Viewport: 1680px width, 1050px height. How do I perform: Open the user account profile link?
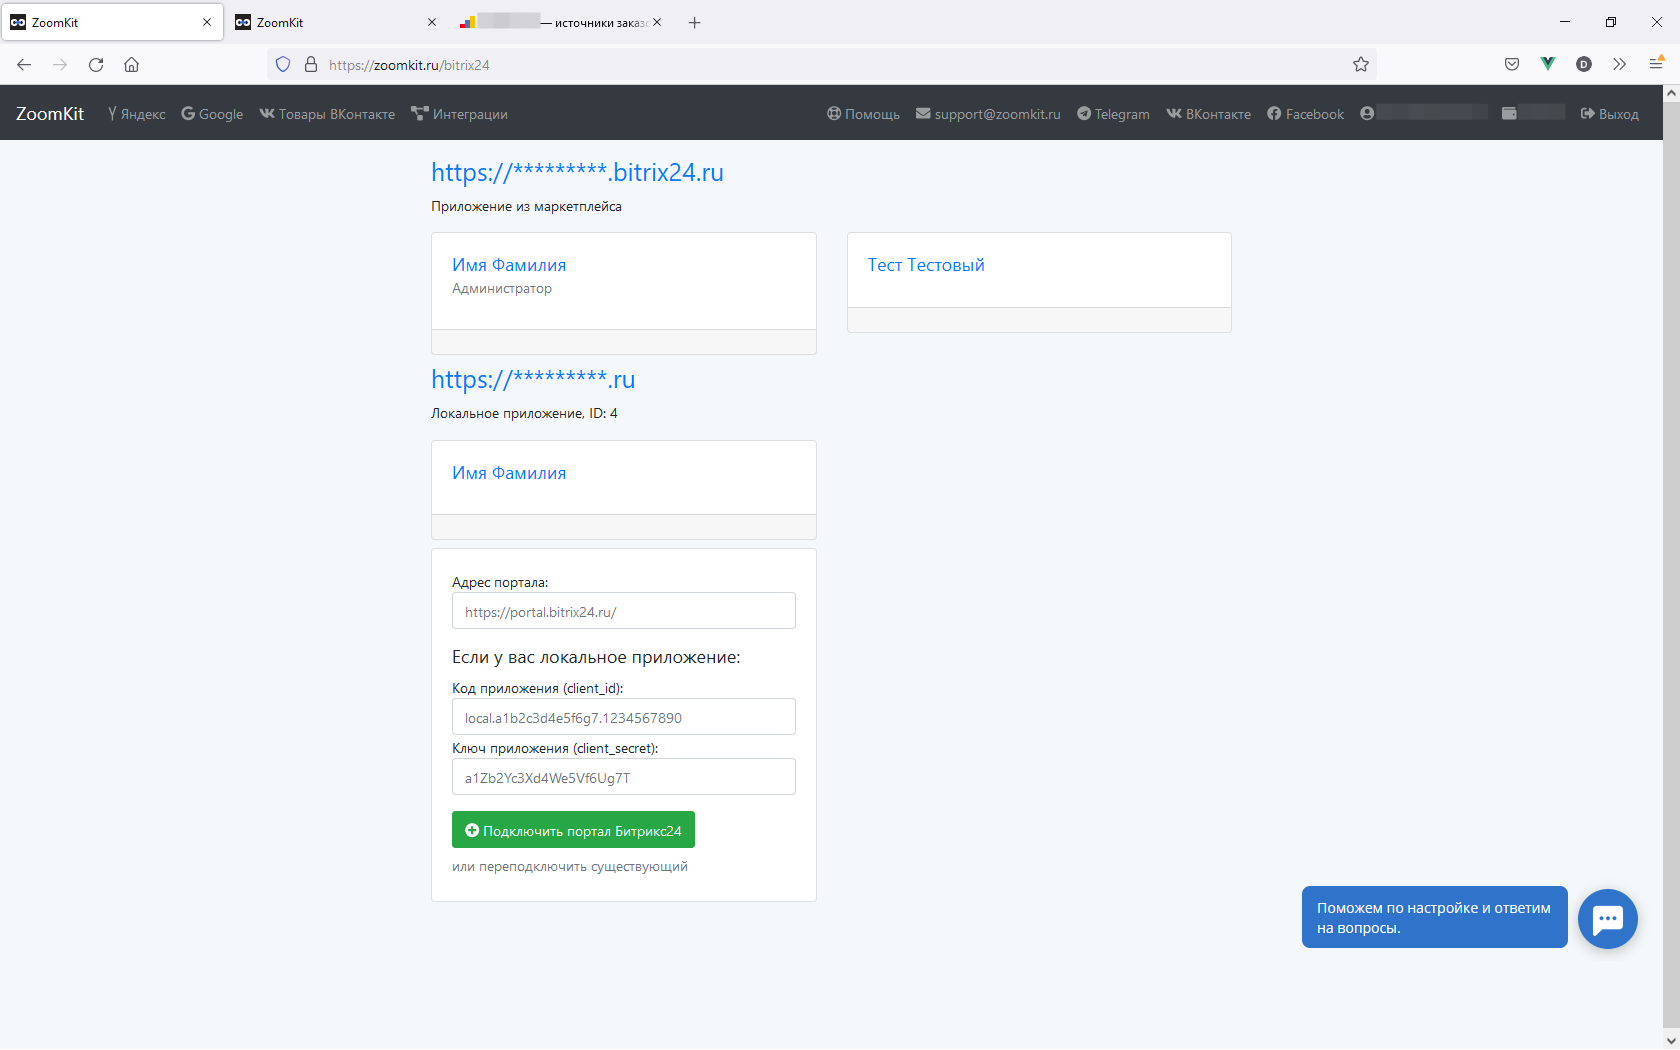[1424, 113]
